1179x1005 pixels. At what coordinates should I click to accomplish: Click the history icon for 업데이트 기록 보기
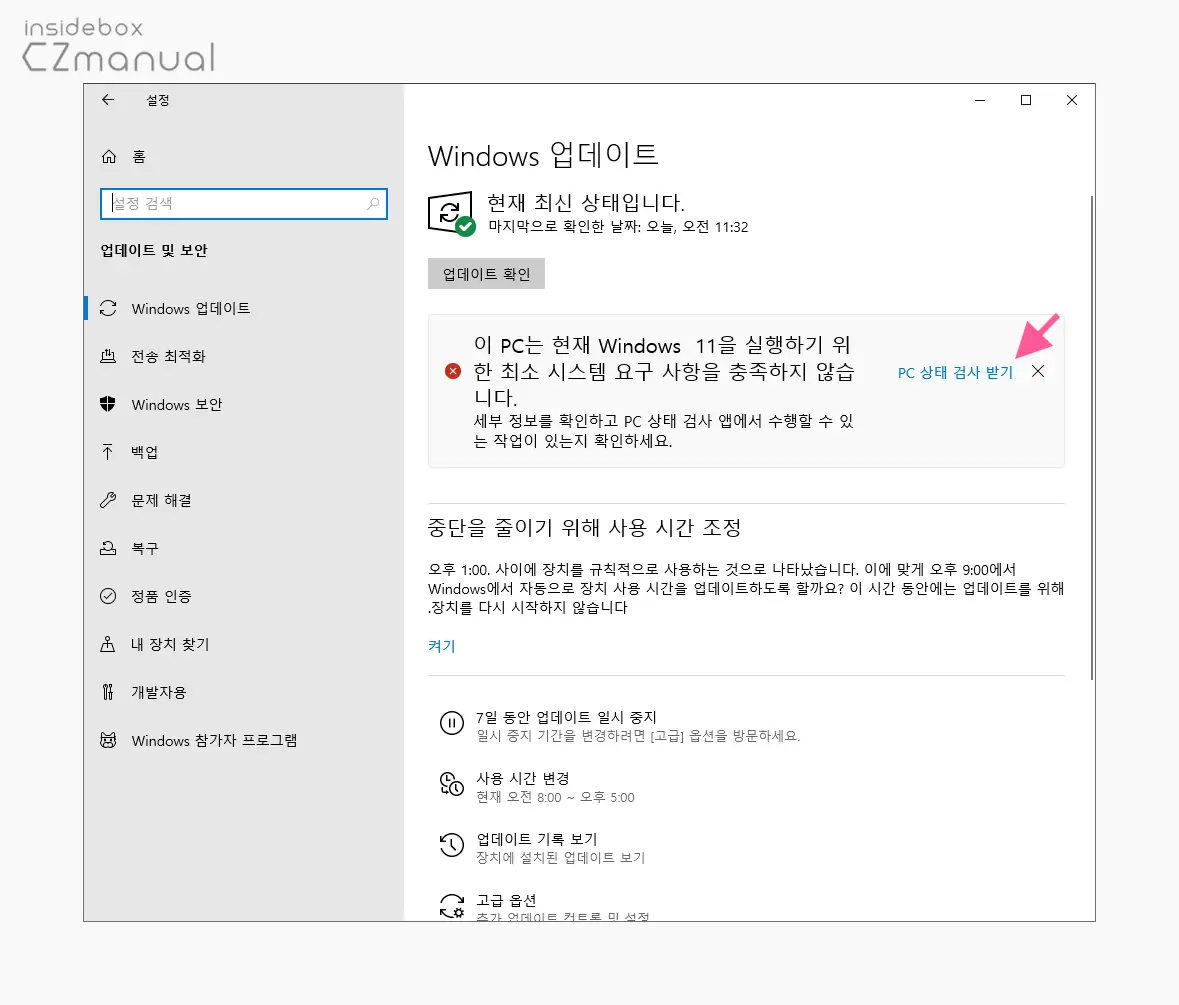click(452, 845)
